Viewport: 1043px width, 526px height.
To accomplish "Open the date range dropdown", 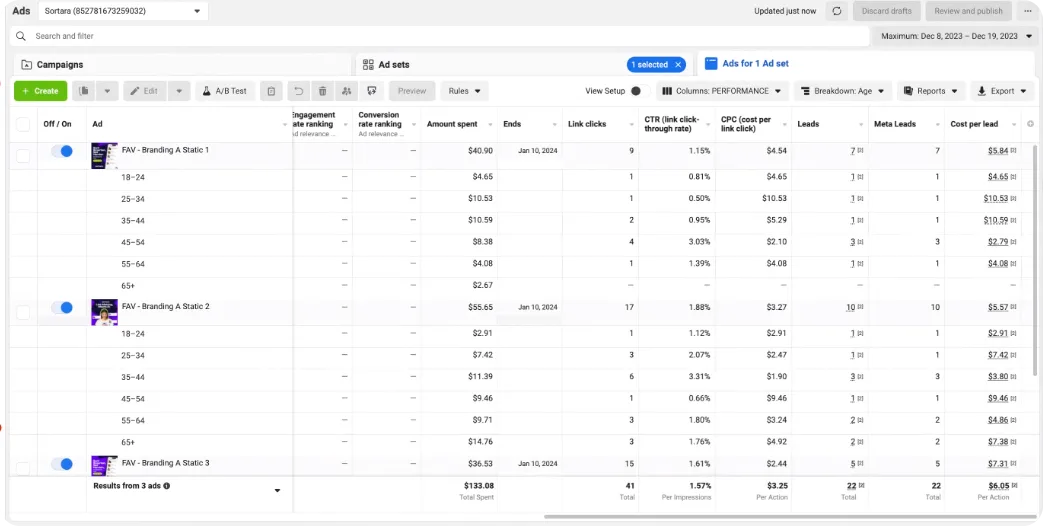I will (x=957, y=36).
